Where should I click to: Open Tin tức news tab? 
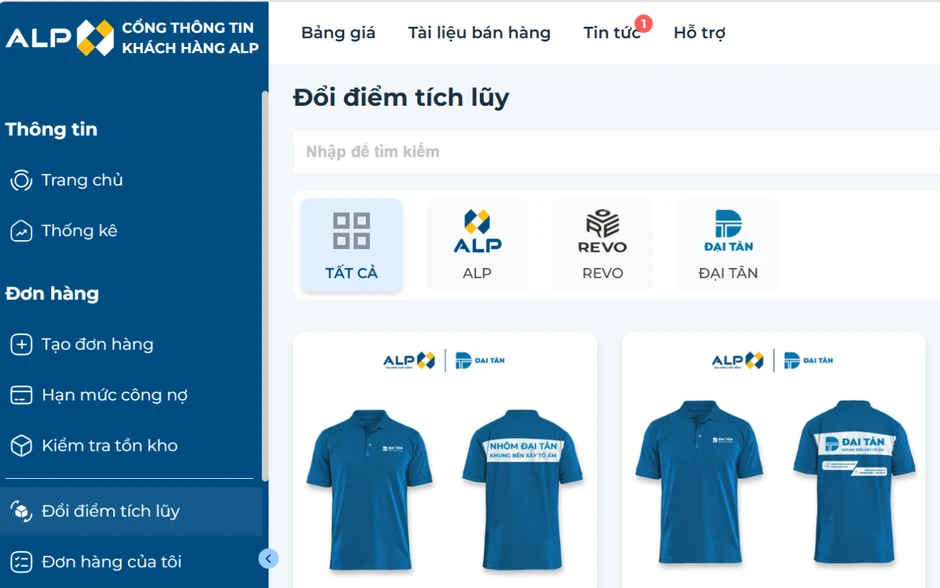tap(611, 32)
